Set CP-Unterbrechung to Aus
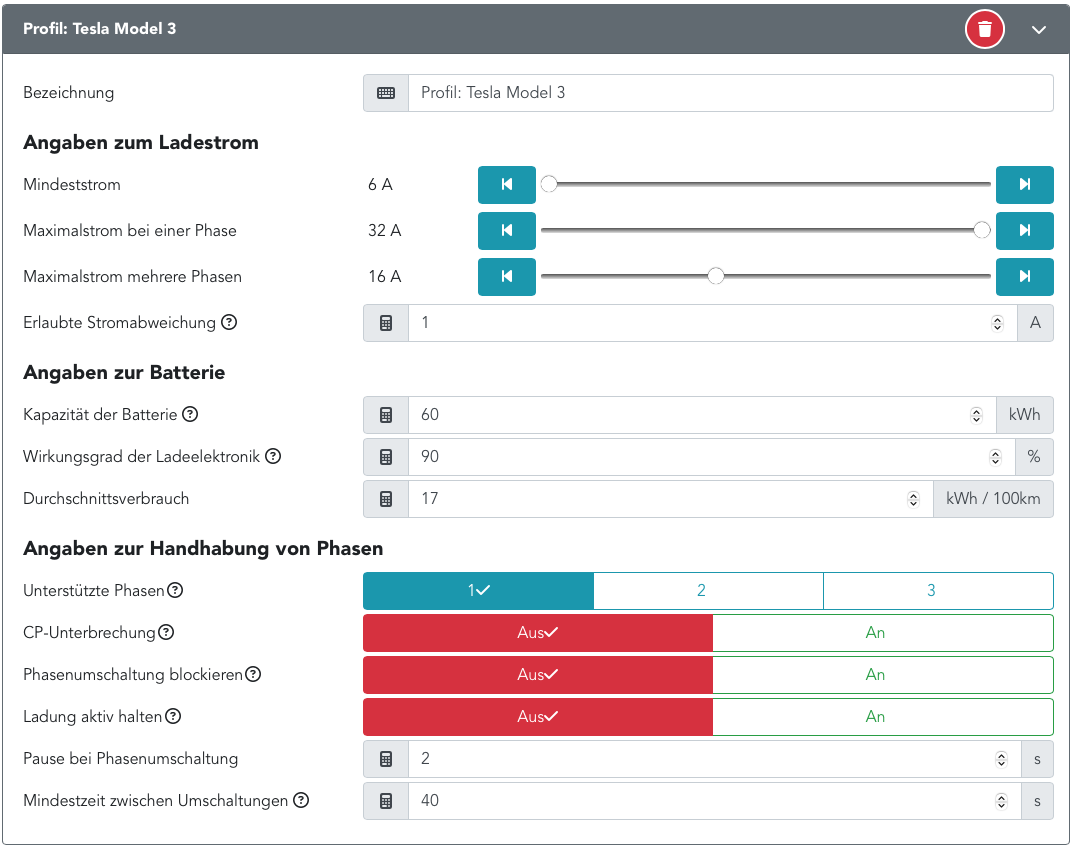This screenshot has height=850, width=1076. tap(538, 633)
